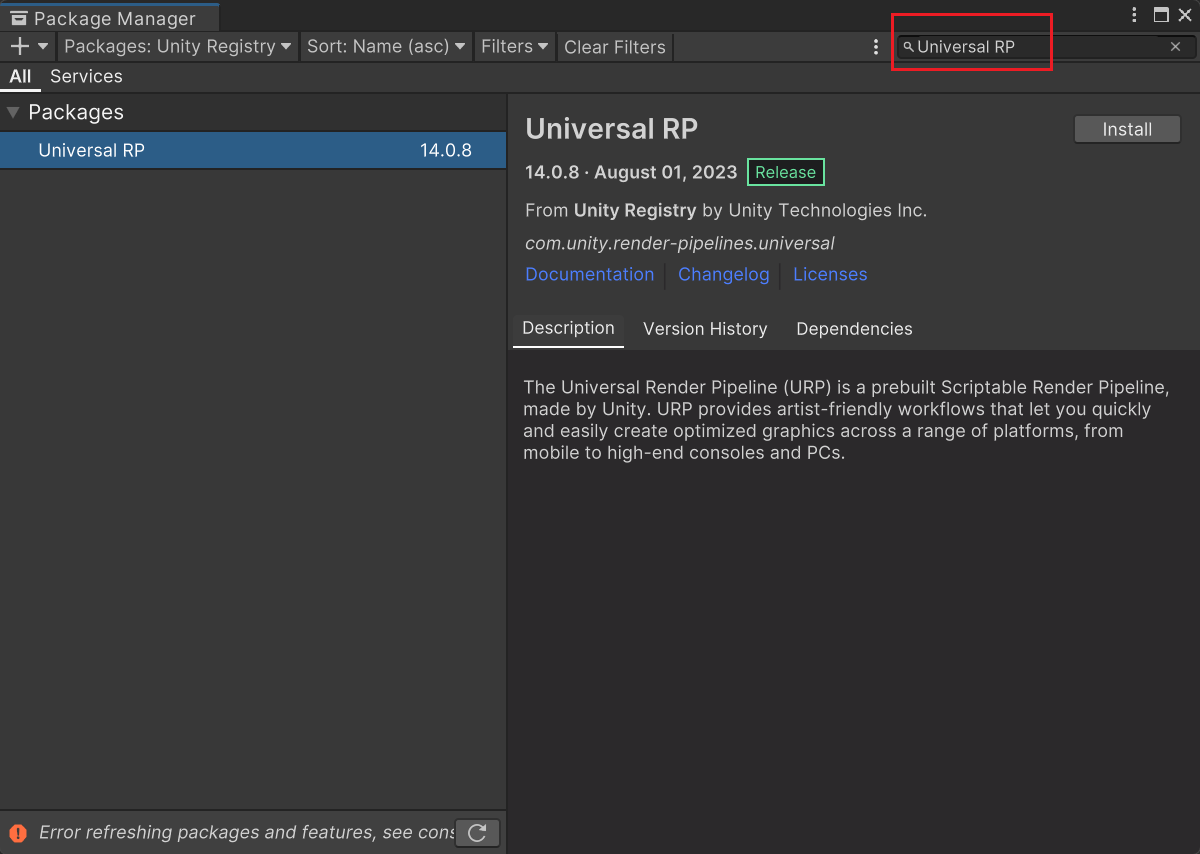Open the Changelog link
This screenshot has width=1200, height=854.
pyautogui.click(x=723, y=274)
